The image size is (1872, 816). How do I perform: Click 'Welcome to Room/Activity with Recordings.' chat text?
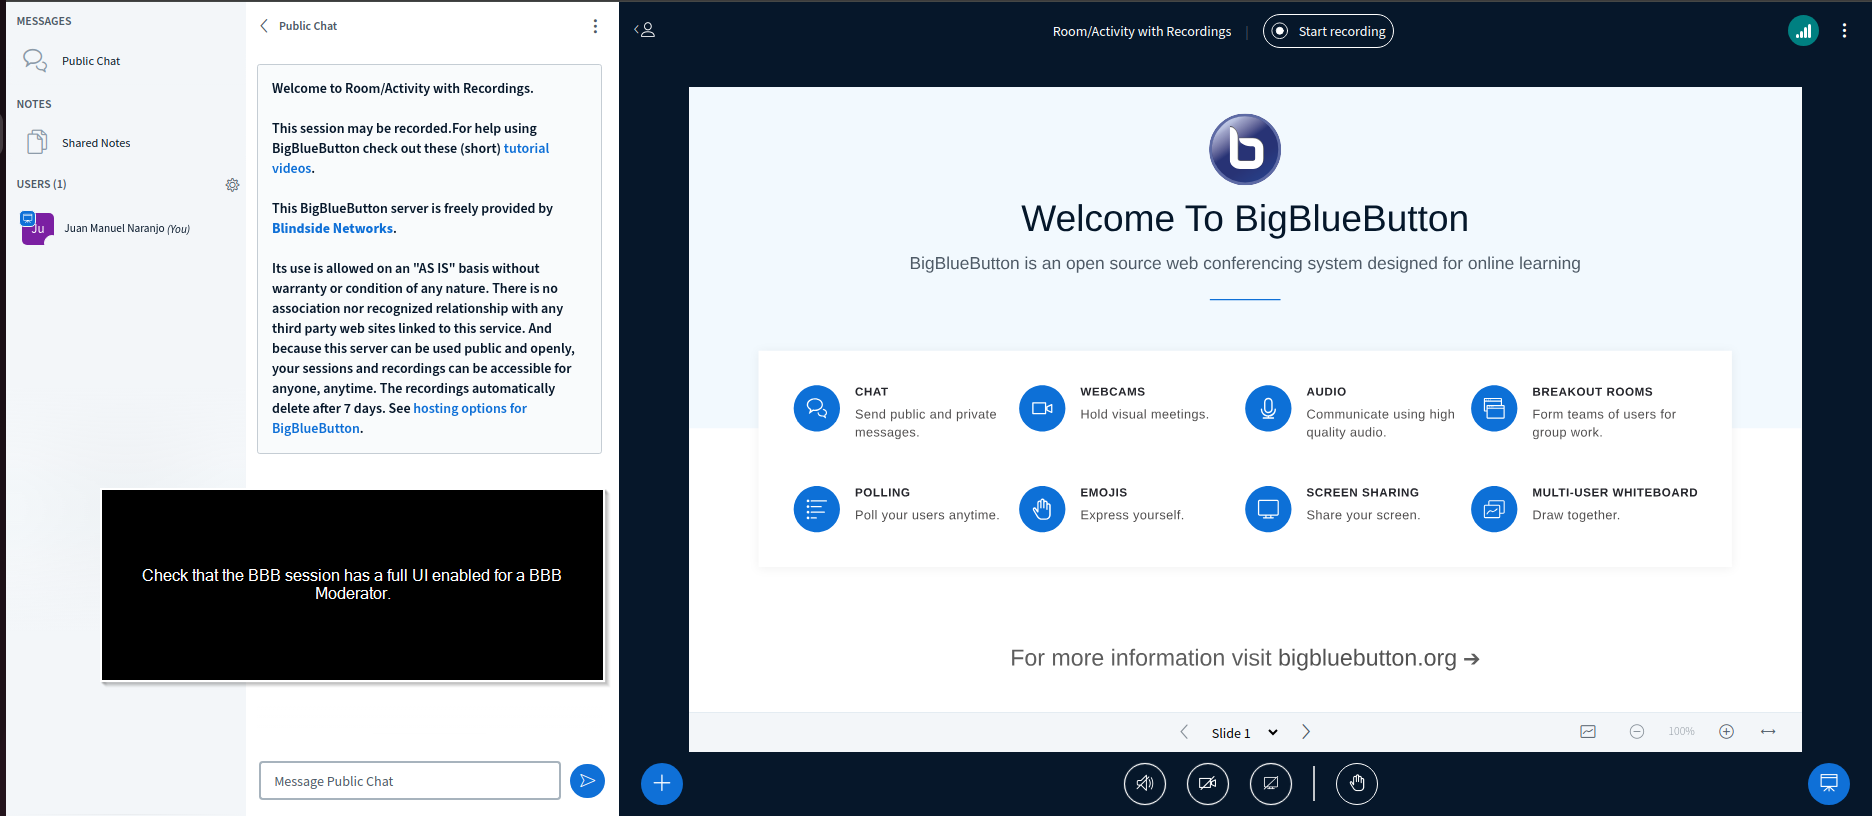(x=403, y=88)
